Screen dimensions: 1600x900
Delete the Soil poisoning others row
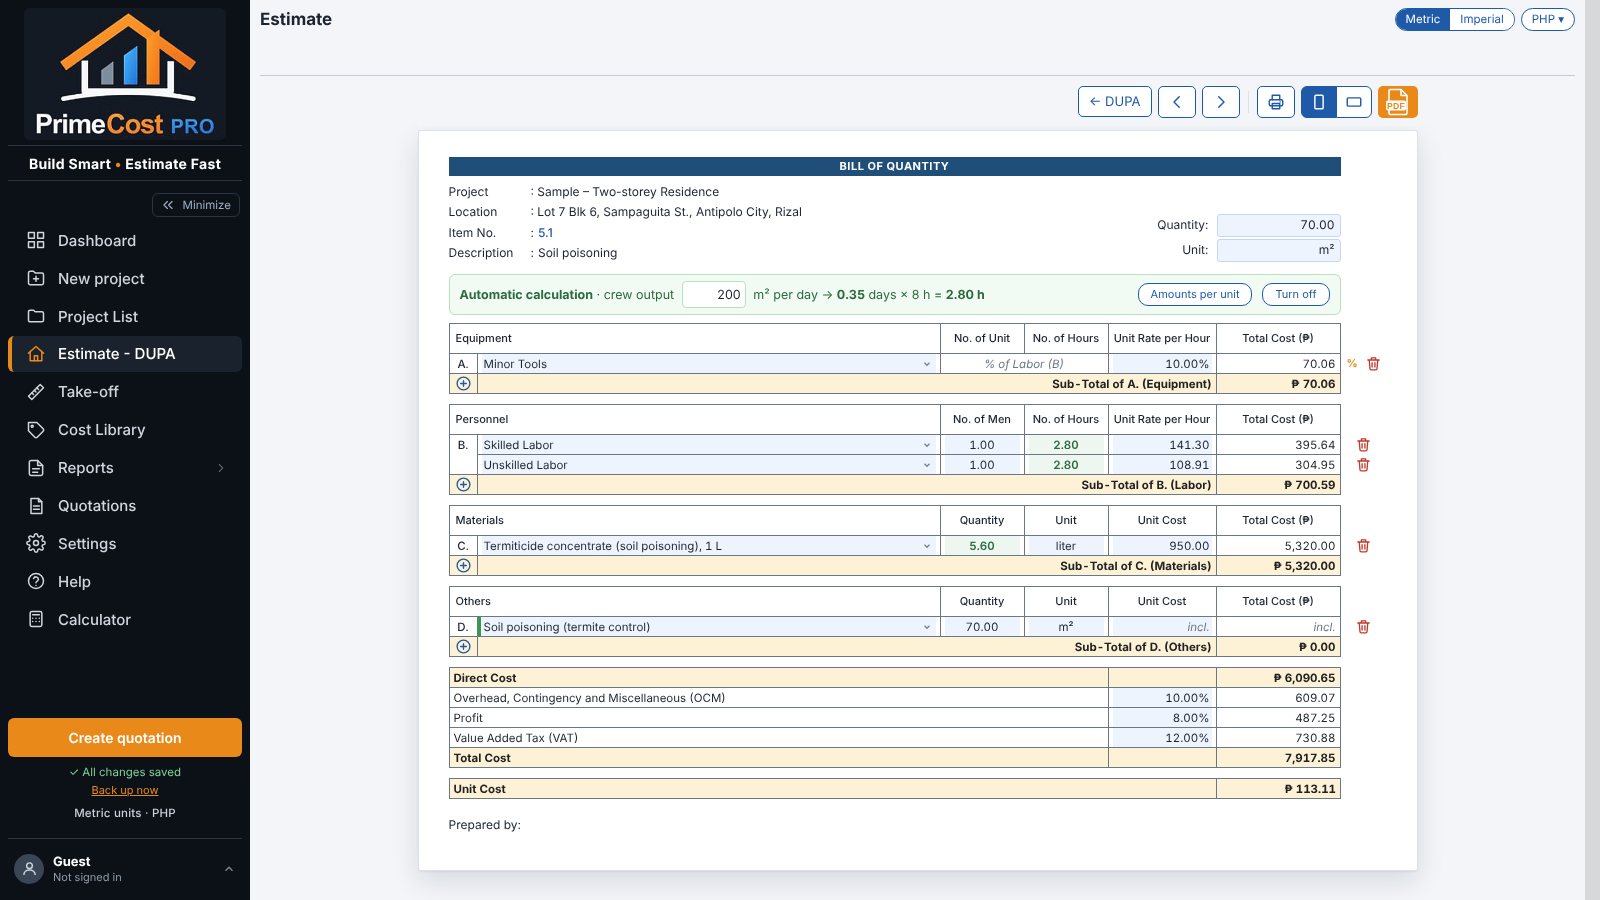click(1363, 627)
